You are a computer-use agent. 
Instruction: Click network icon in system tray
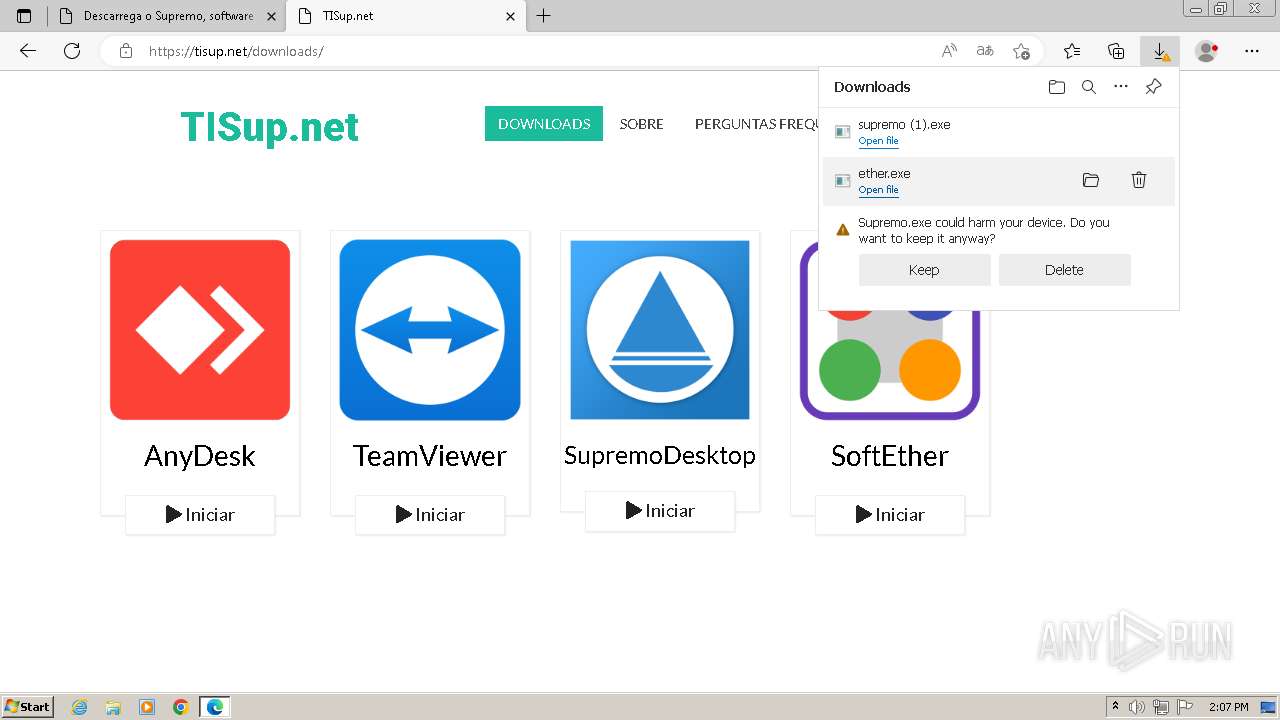(x=1161, y=707)
